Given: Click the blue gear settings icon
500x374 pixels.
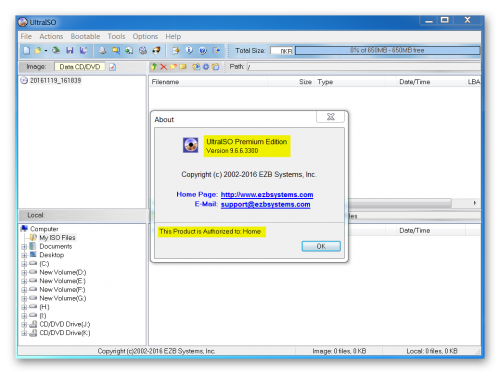Looking at the screenshot, I should click(206, 67).
